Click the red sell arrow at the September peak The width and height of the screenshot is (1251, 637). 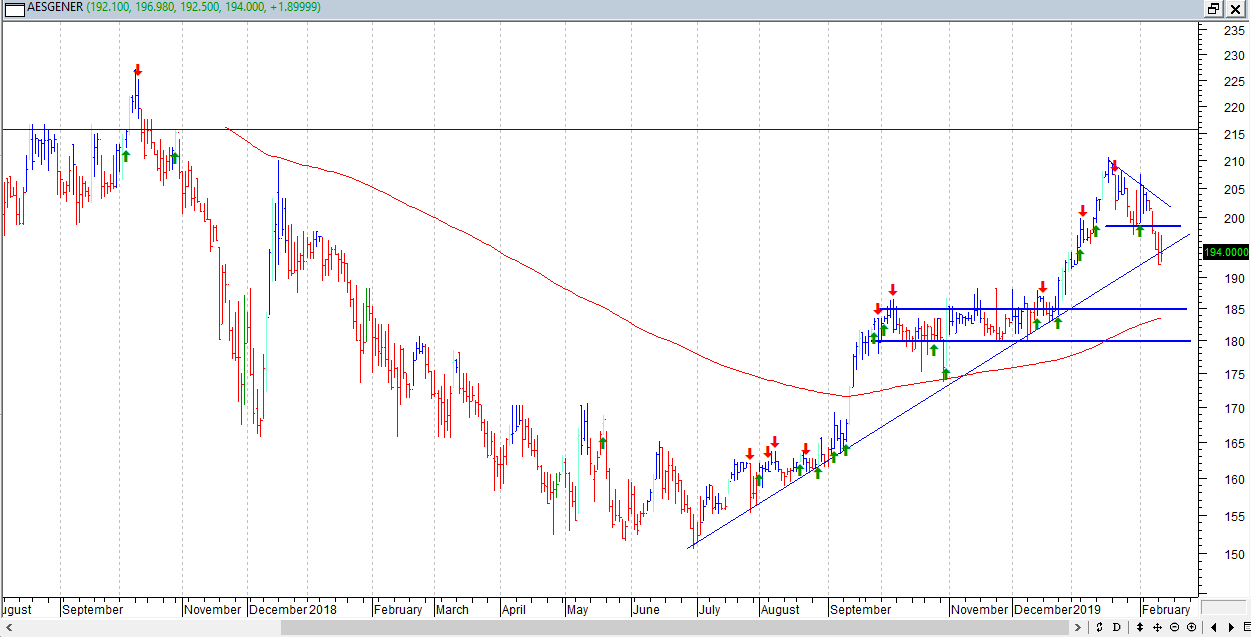[x=138, y=70]
